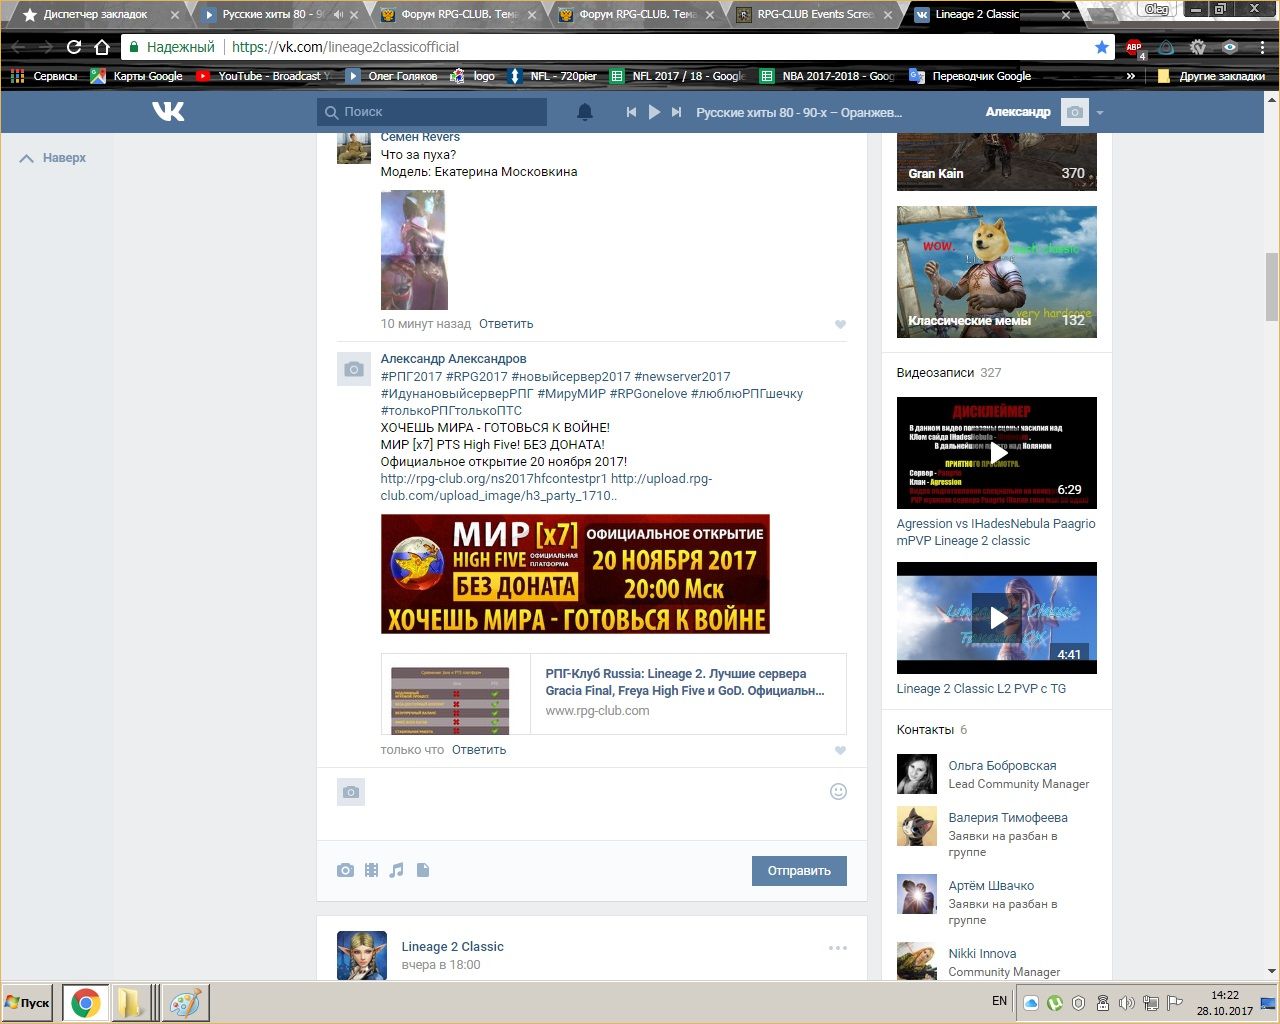Skip to next track in VK player
Screen dimensions: 1280x1024
coord(677,112)
